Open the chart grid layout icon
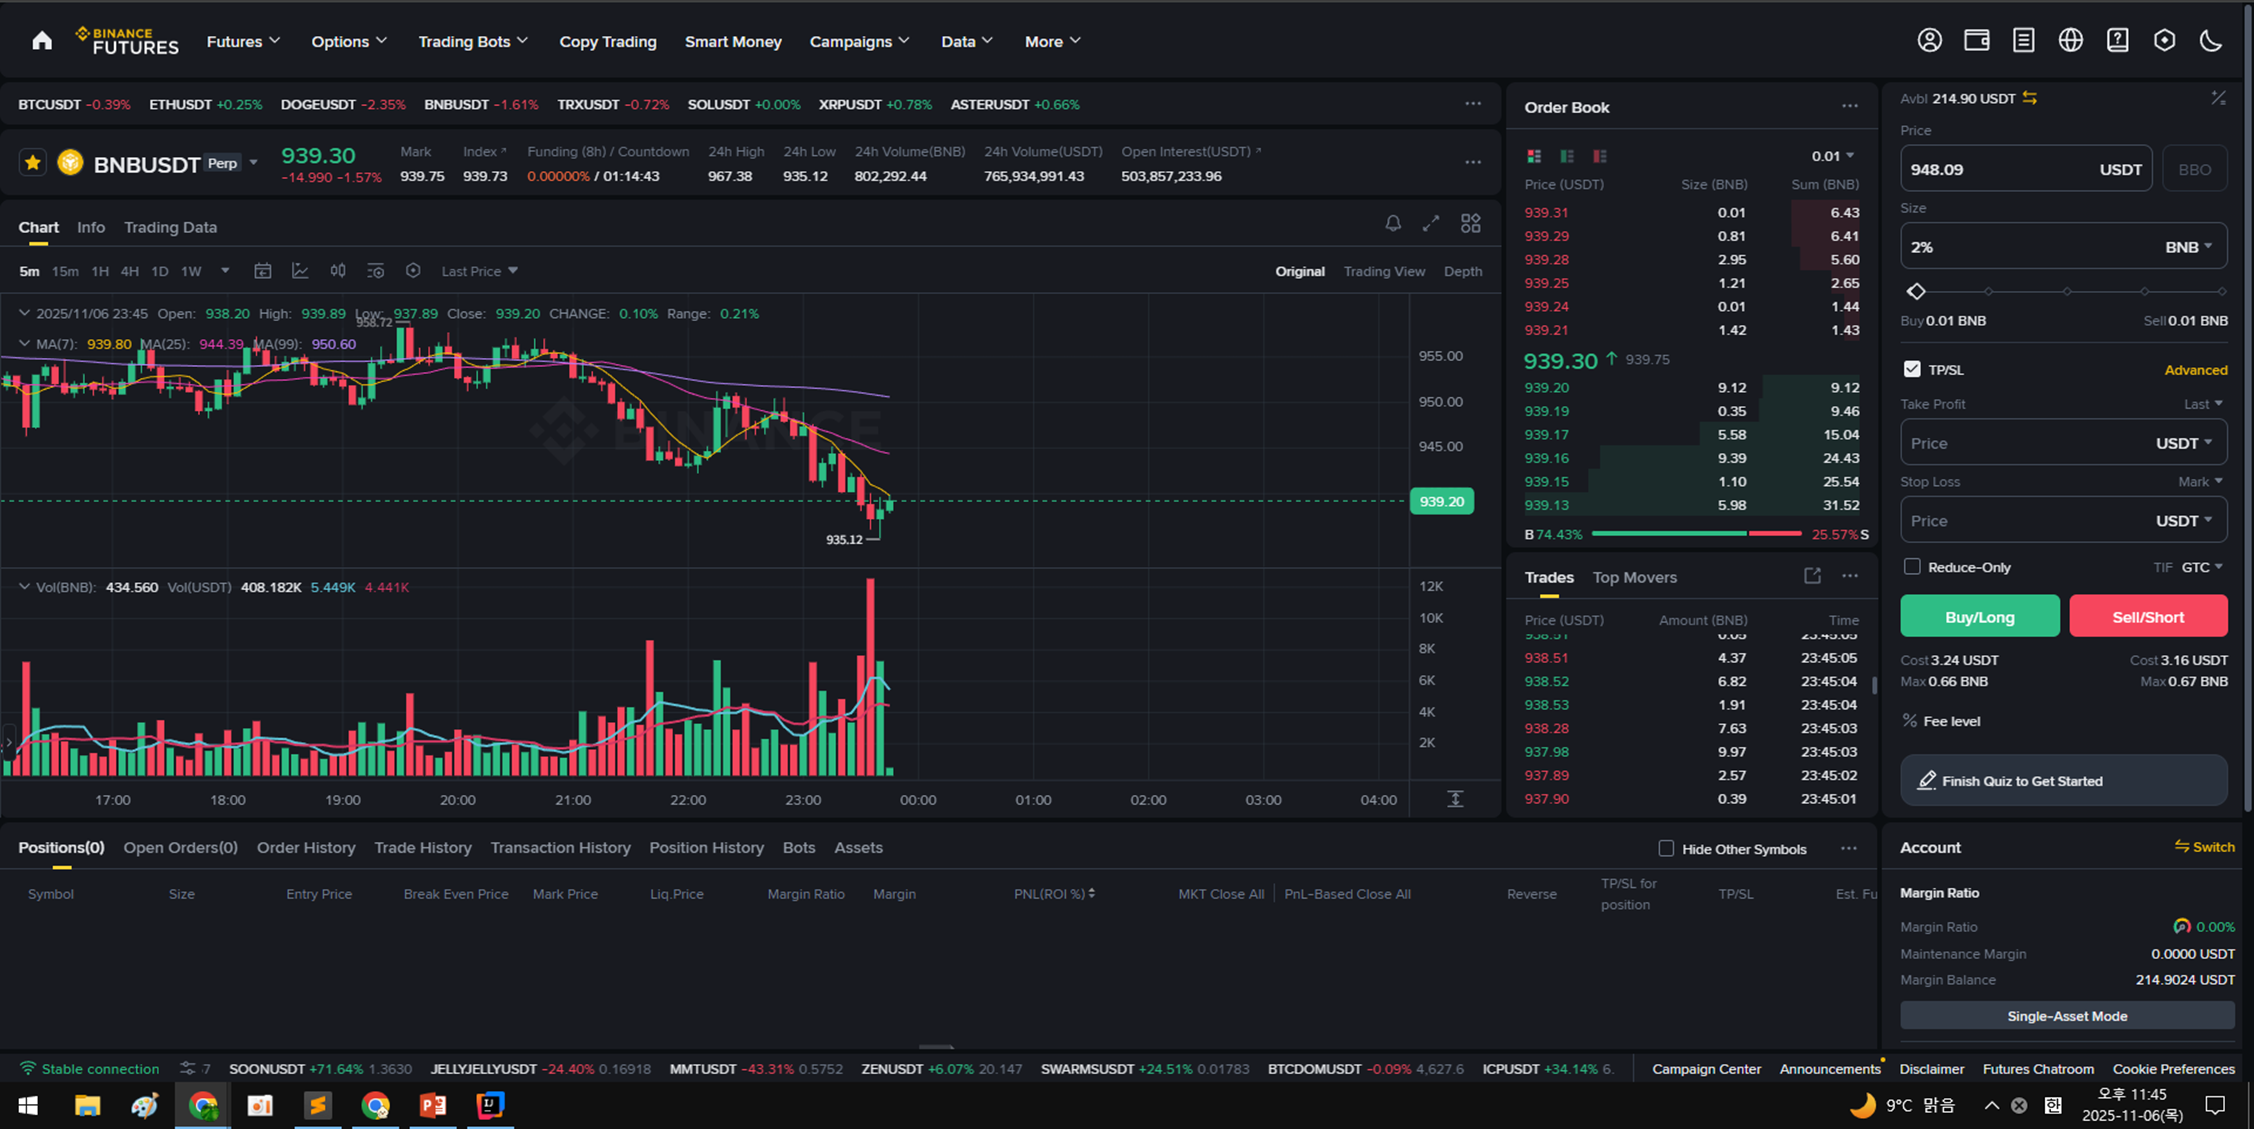Image resolution: width=2254 pixels, height=1129 pixels. point(1470,223)
